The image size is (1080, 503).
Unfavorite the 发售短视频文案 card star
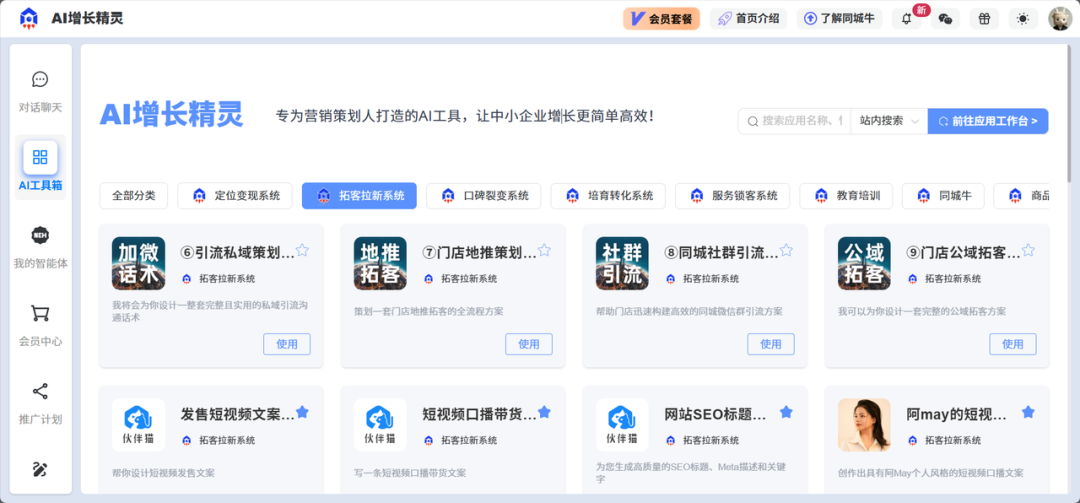[302, 412]
